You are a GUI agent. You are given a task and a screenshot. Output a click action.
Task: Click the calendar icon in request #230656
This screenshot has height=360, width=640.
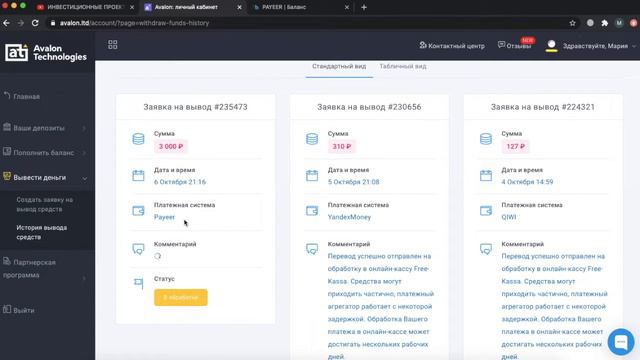[312, 176]
